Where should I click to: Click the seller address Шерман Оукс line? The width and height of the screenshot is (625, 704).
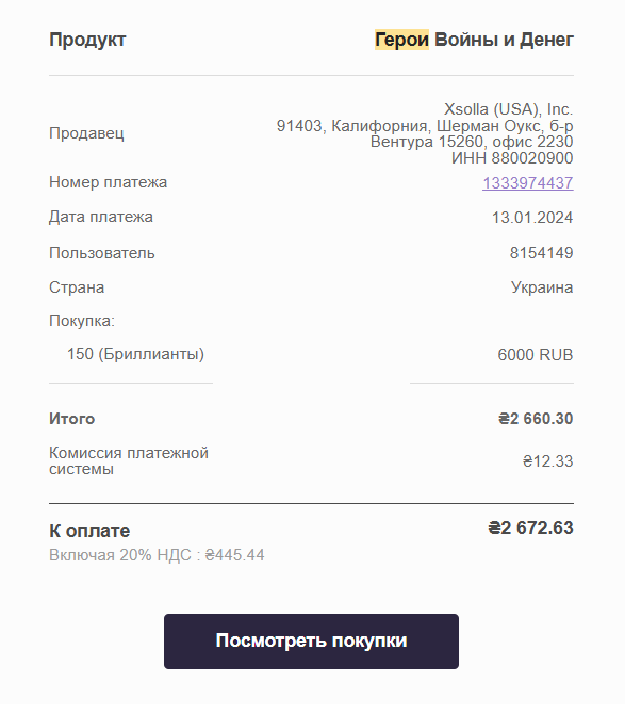point(425,126)
